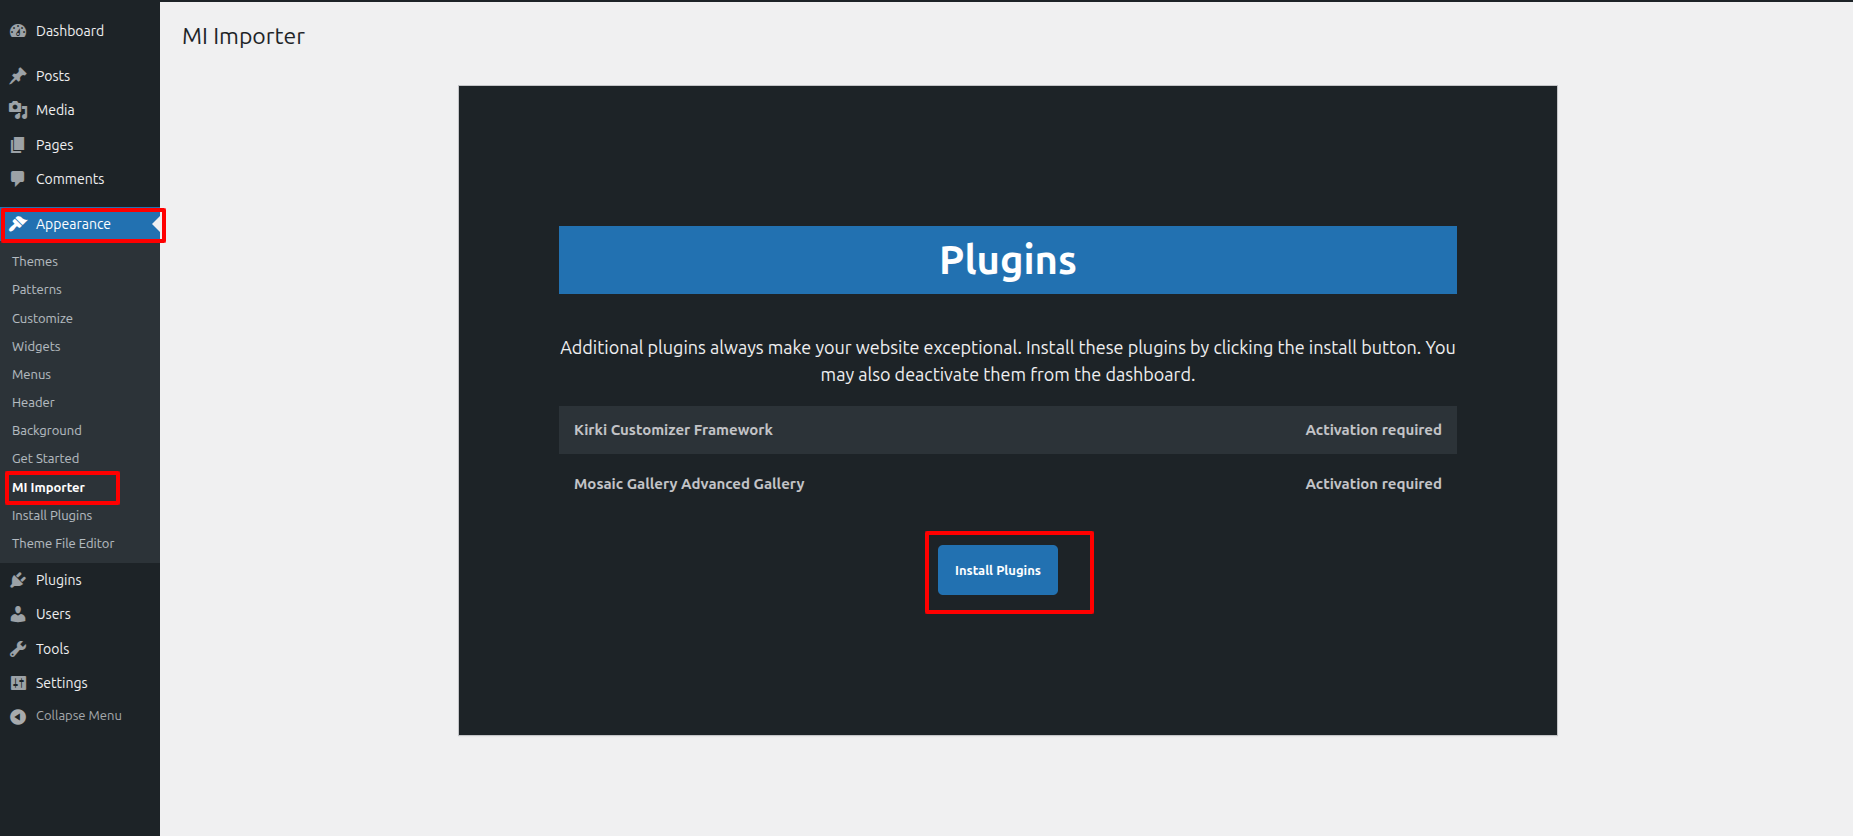This screenshot has width=1853, height=836.
Task: Click Install Plugins in the sidebar submenu
Action: pos(52,516)
